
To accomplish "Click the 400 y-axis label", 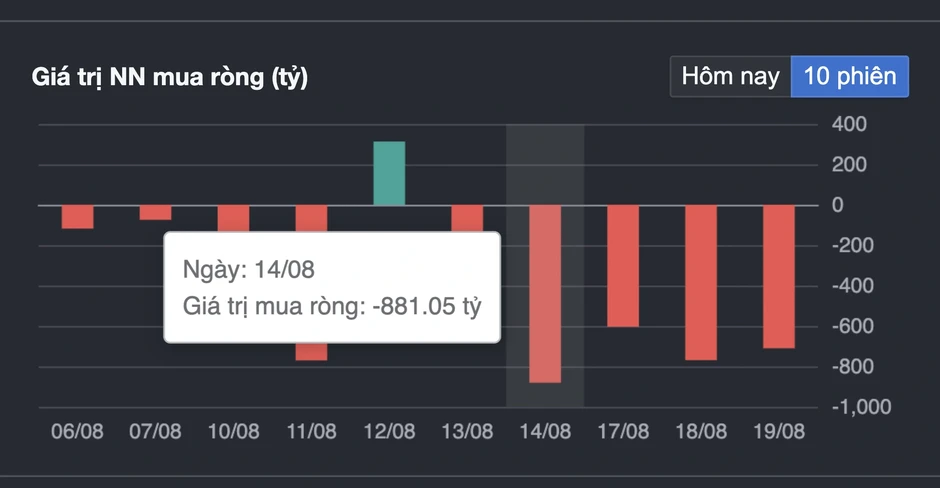I will pyautogui.click(x=849, y=124).
